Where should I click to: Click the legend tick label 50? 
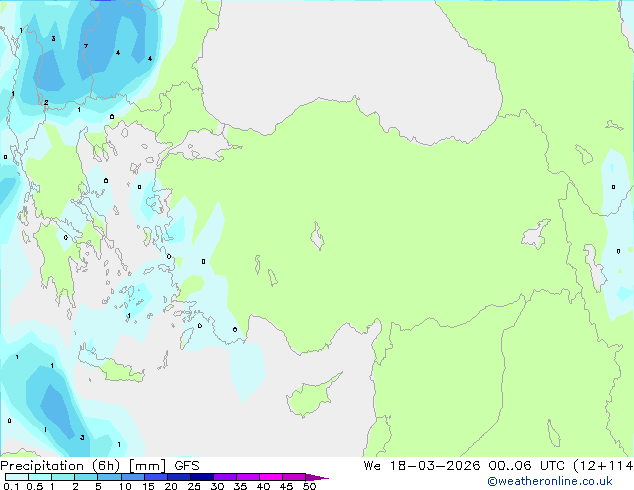tap(309, 486)
